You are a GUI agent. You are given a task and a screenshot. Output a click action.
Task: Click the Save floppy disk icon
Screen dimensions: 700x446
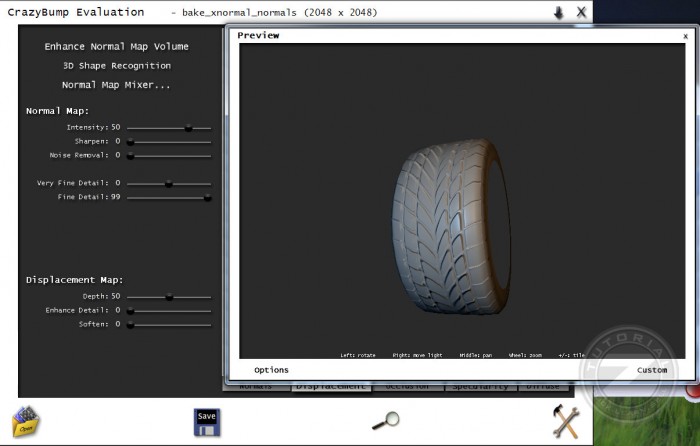click(x=206, y=420)
